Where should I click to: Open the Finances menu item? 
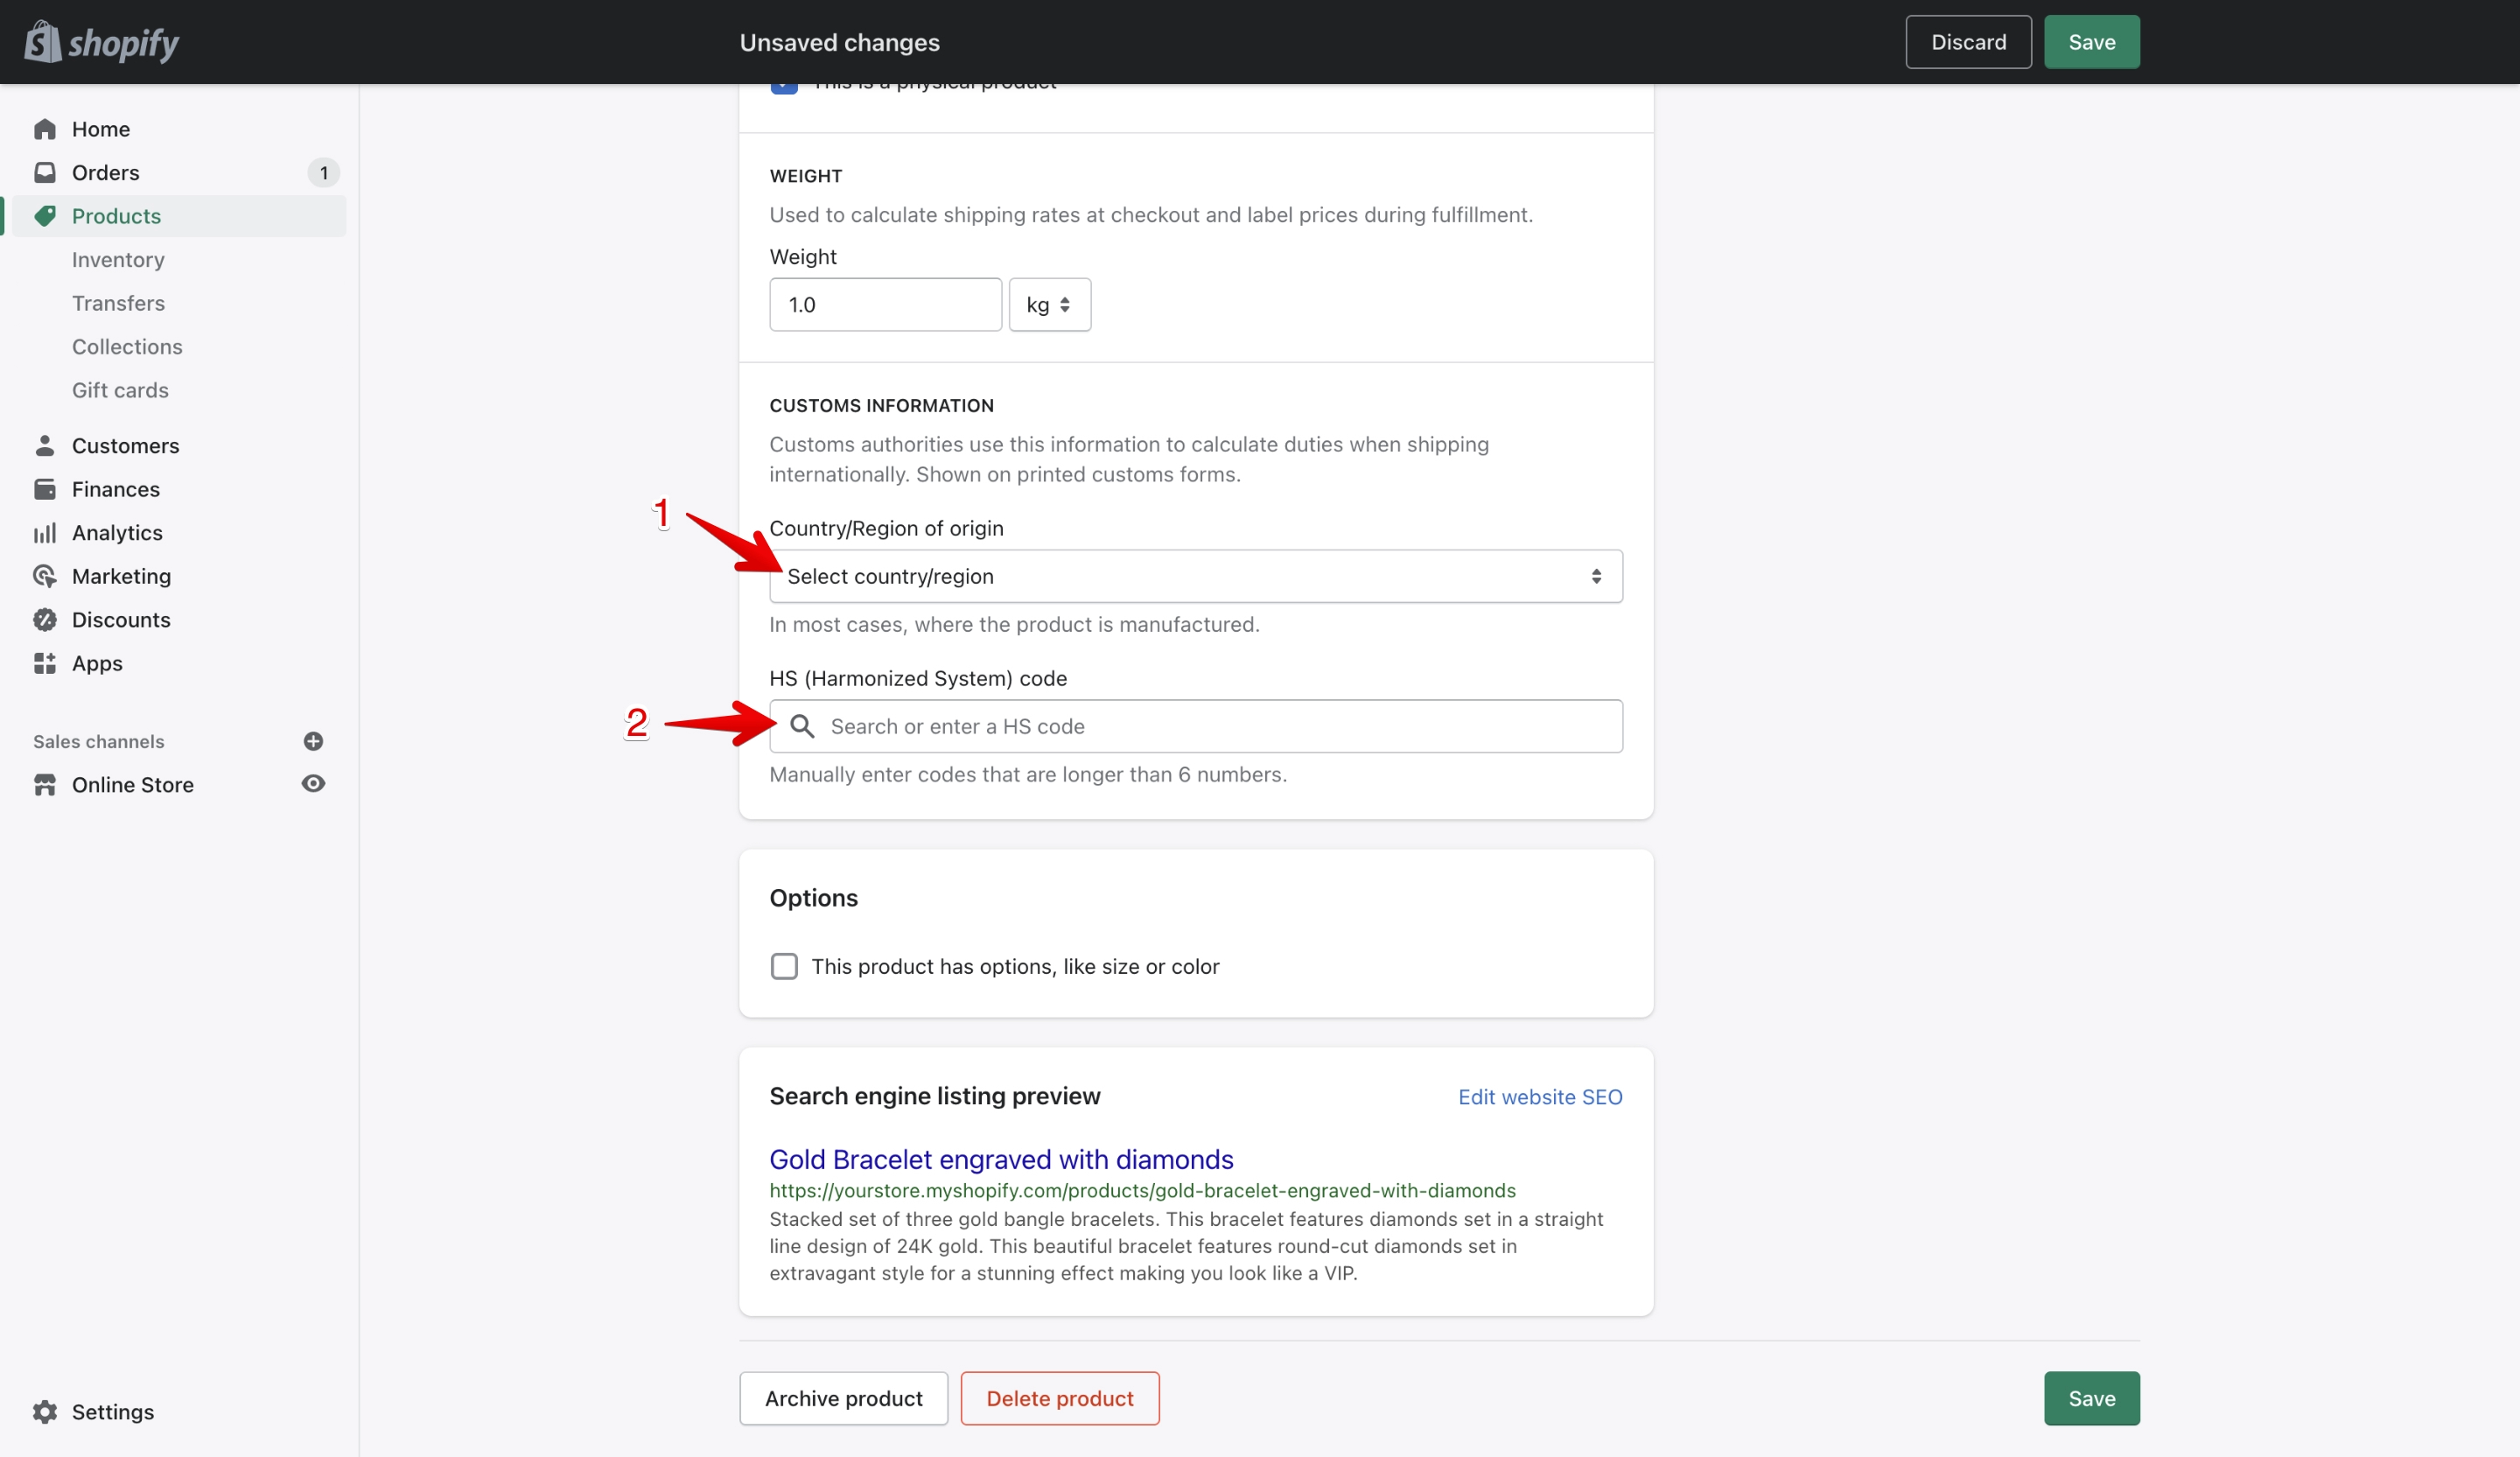[x=116, y=489]
